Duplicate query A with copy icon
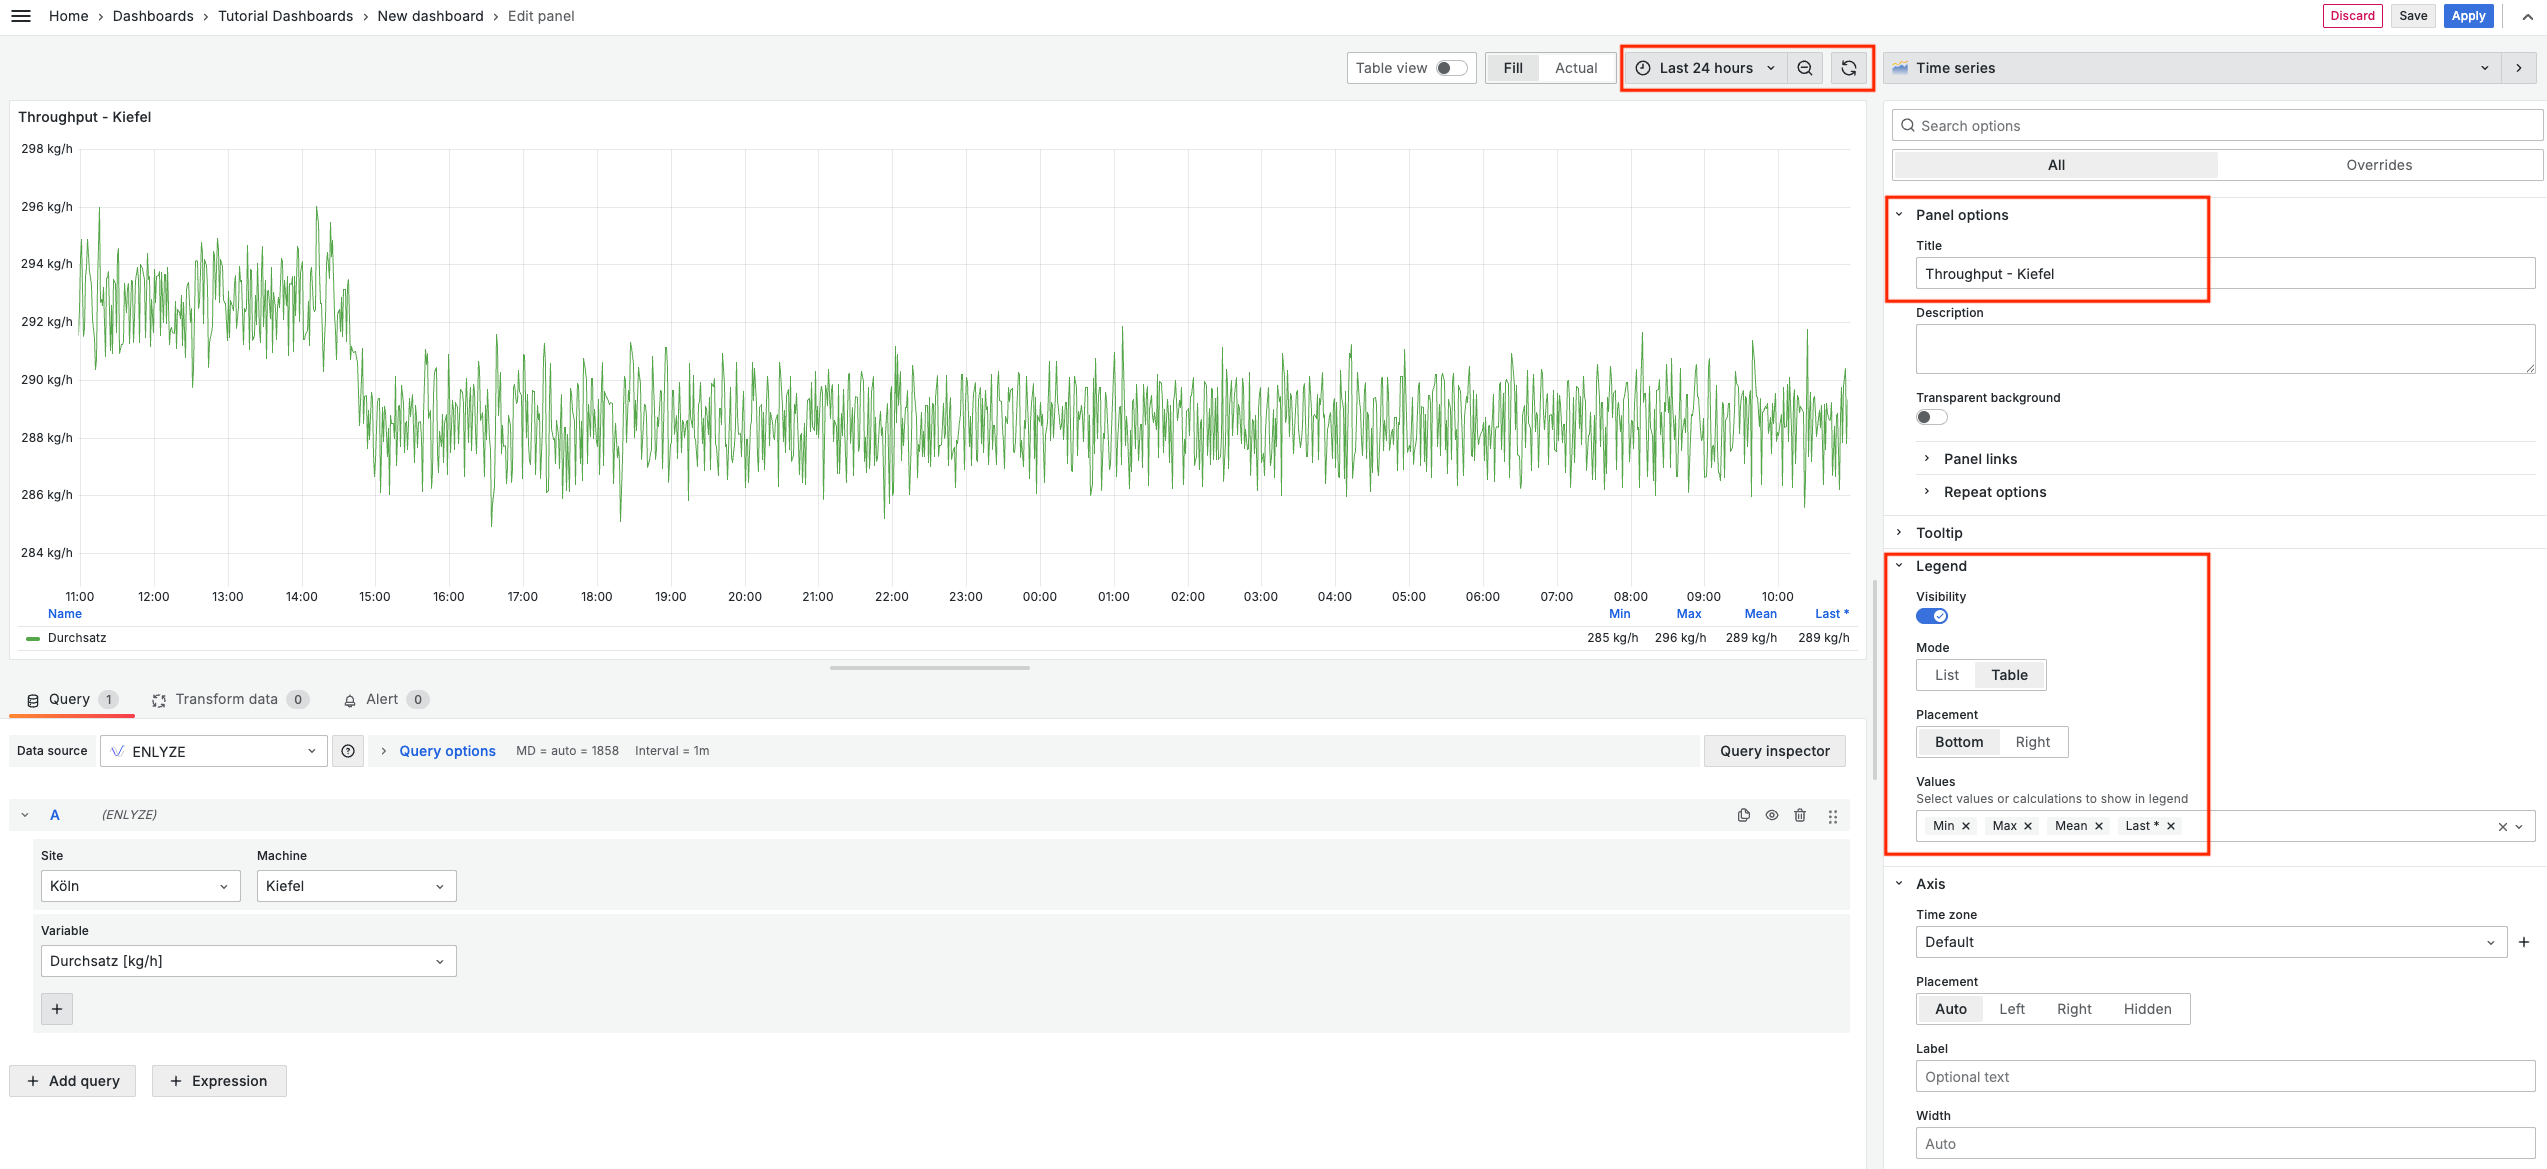Screen dimensions: 2547x1169 [1743, 815]
